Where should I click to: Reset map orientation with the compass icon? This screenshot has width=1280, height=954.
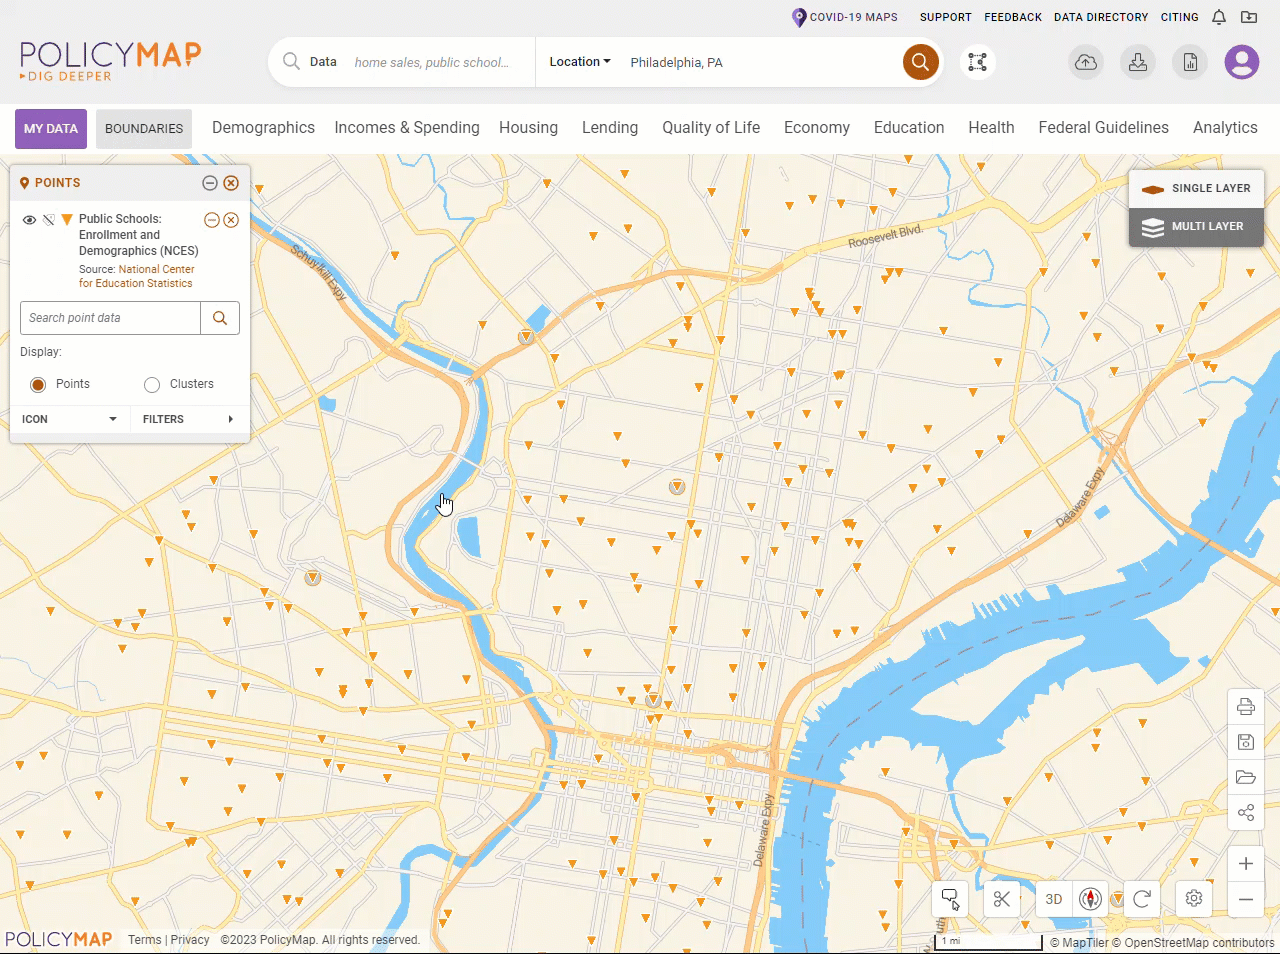tap(1091, 899)
